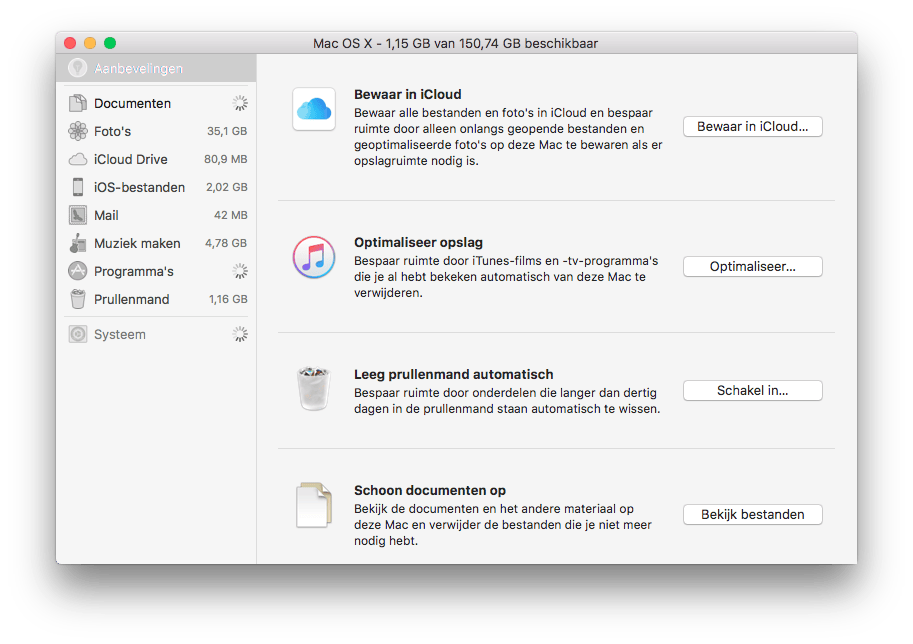Click the blank document pages icon

click(x=314, y=505)
